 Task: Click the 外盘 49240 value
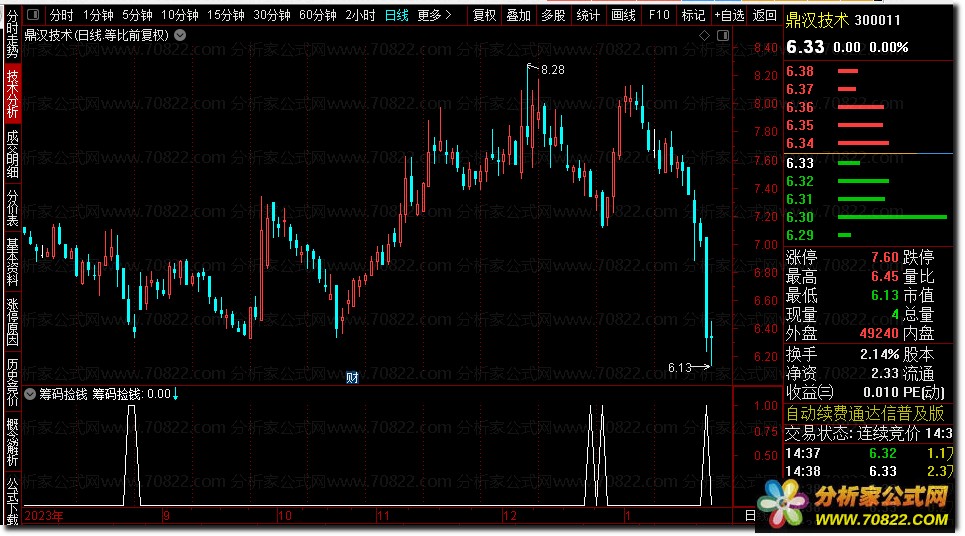pos(879,334)
